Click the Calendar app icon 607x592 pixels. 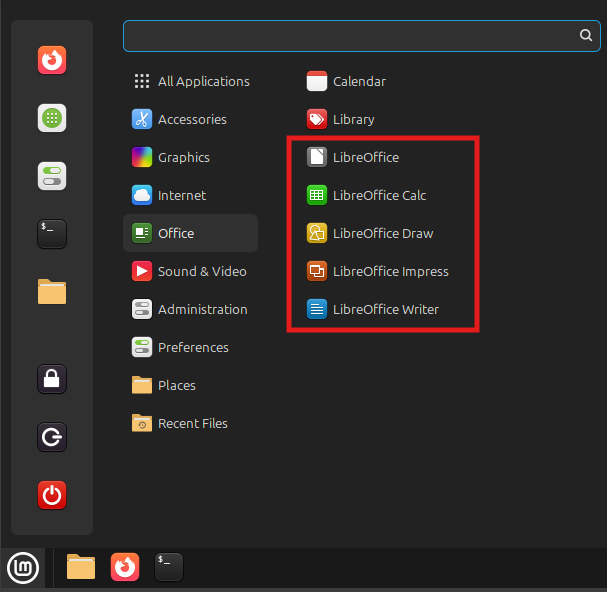[x=317, y=81]
